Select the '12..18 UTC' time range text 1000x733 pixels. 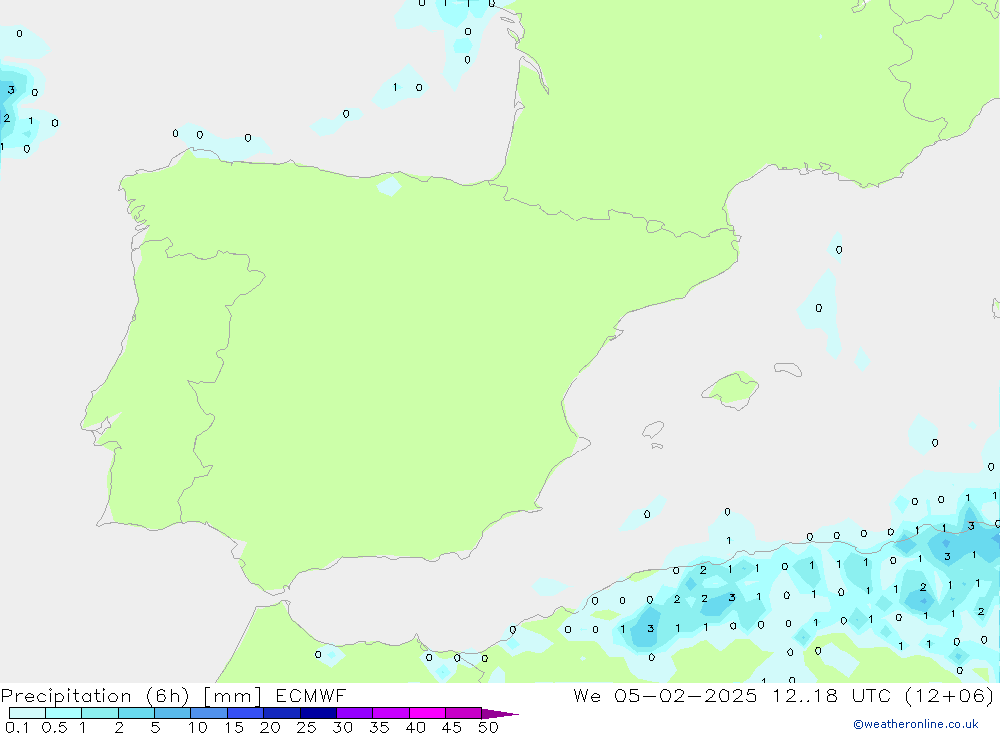coord(831,695)
